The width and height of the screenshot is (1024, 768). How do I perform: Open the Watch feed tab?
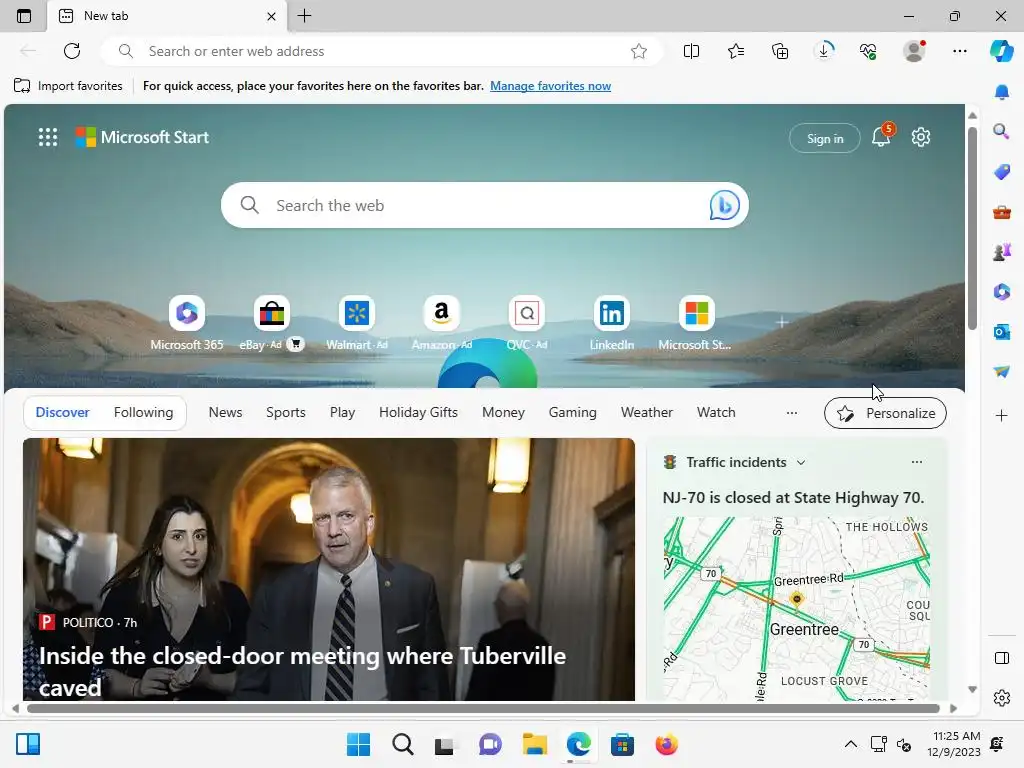[716, 413]
